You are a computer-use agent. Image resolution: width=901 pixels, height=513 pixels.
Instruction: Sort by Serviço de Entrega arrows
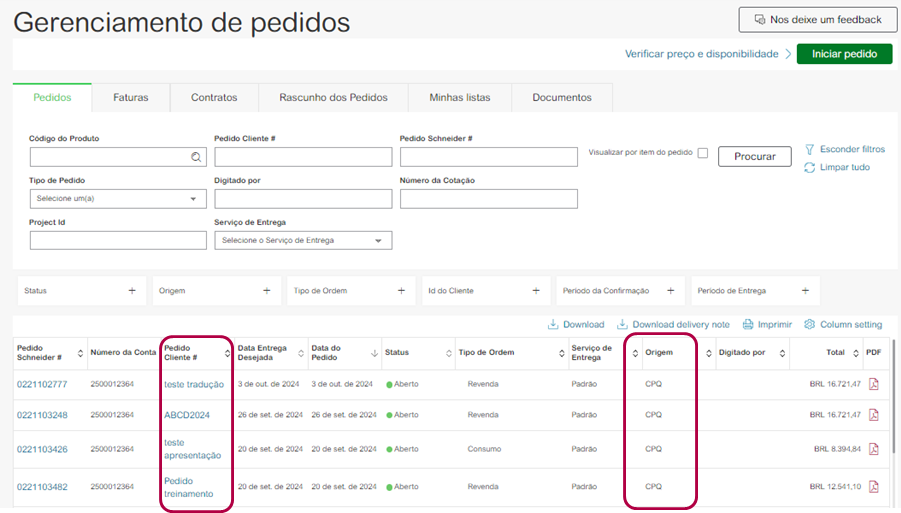point(635,353)
